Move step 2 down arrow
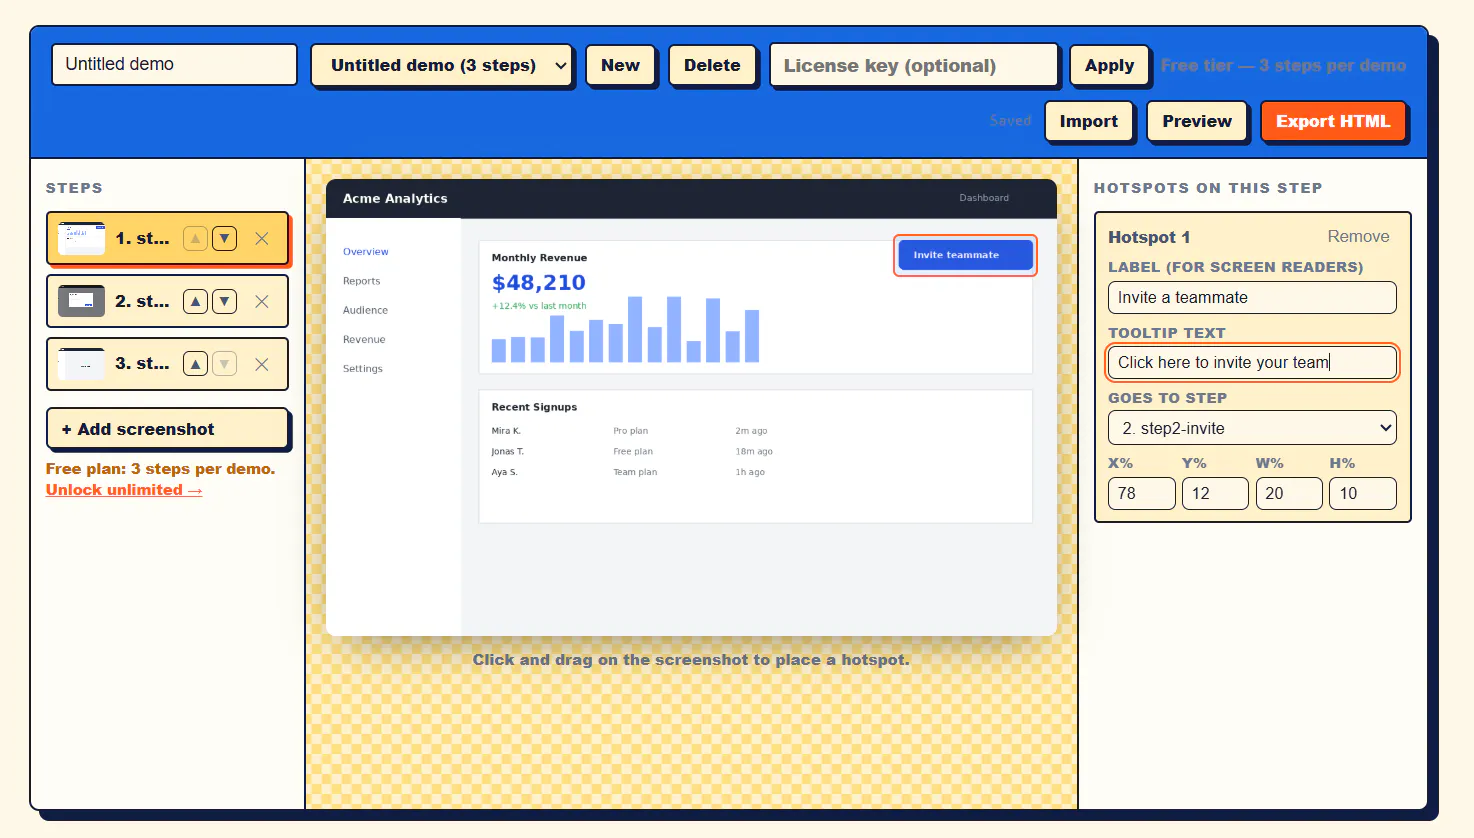The height and width of the screenshot is (838, 1474). (225, 302)
